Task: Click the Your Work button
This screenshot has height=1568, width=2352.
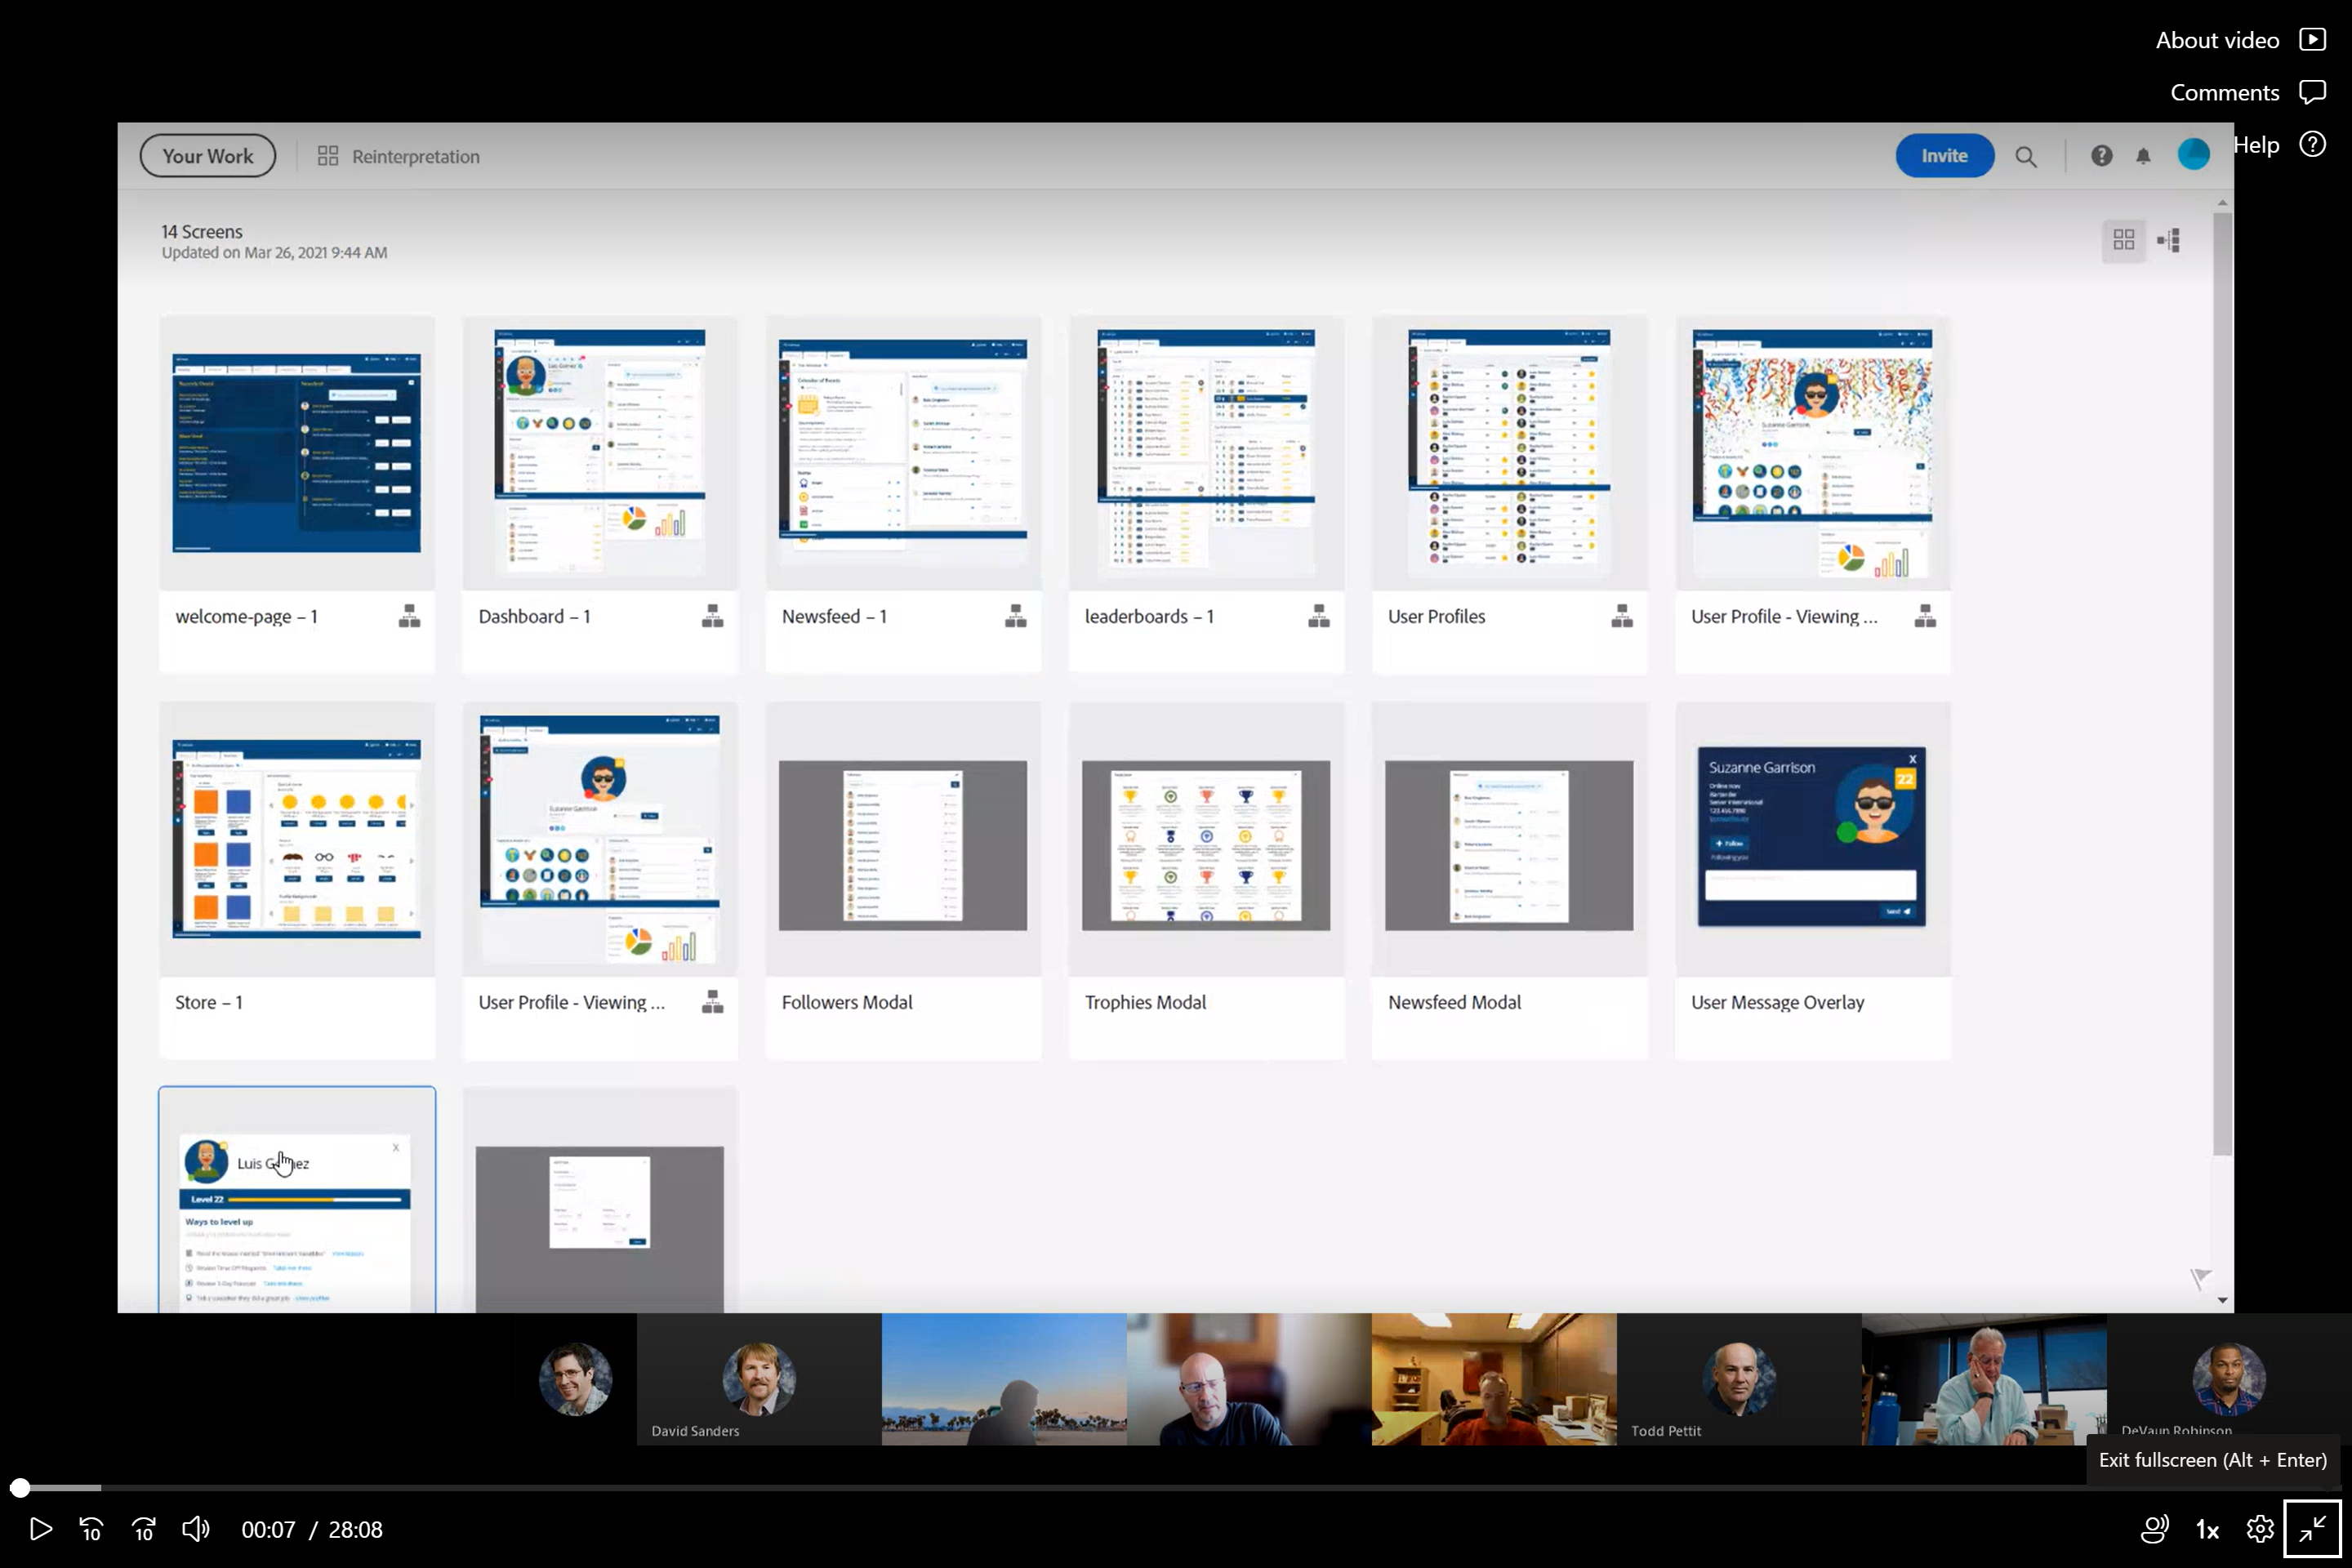Action: click(208, 156)
